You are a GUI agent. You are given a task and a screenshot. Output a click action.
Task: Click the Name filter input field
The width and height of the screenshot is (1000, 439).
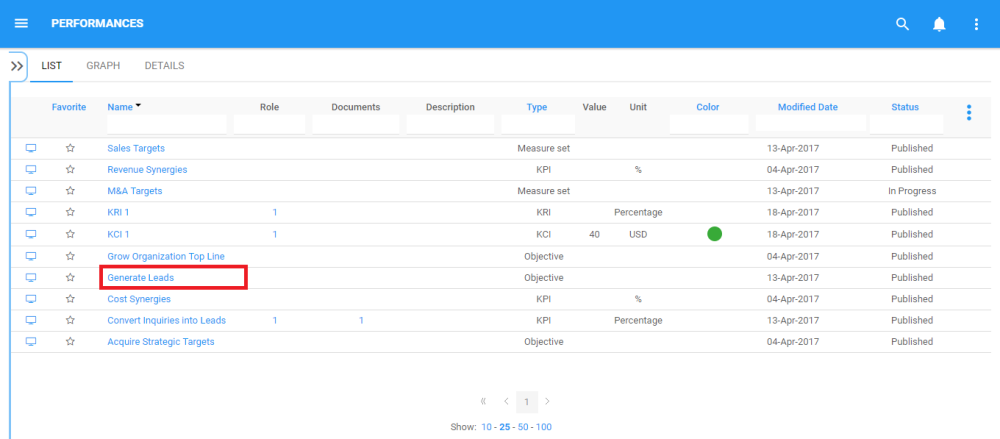(x=167, y=124)
